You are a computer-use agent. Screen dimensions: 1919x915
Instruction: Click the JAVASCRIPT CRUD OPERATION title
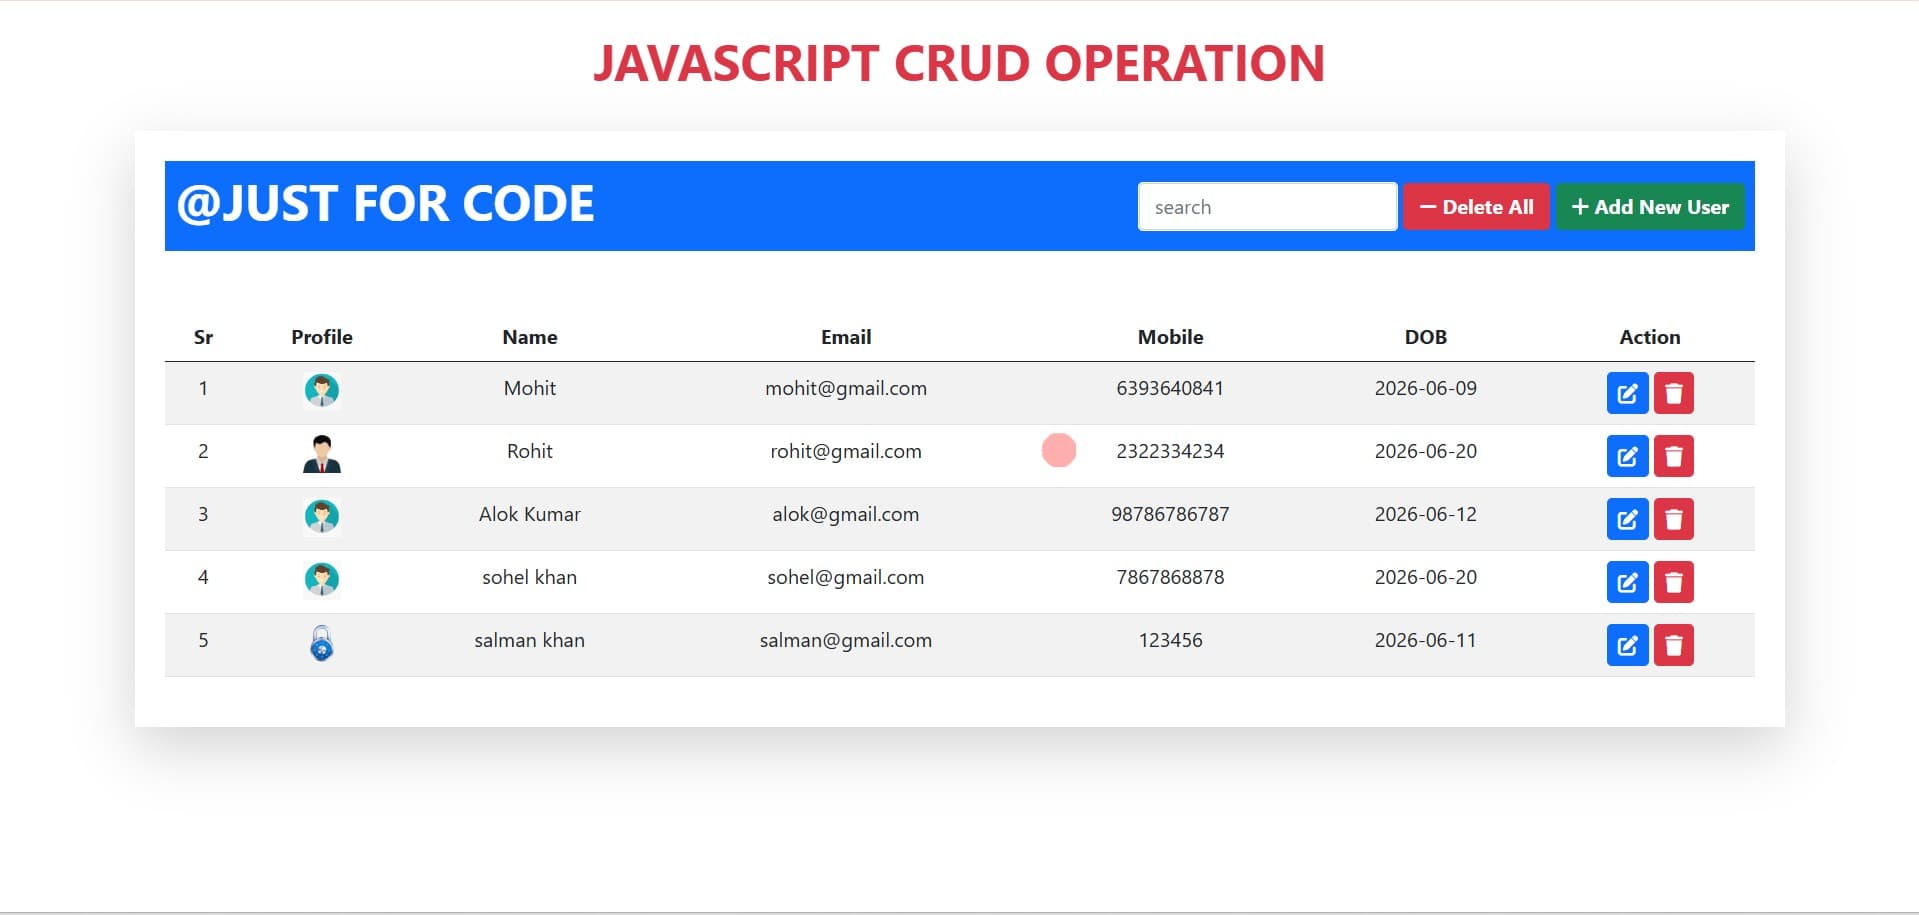(959, 63)
